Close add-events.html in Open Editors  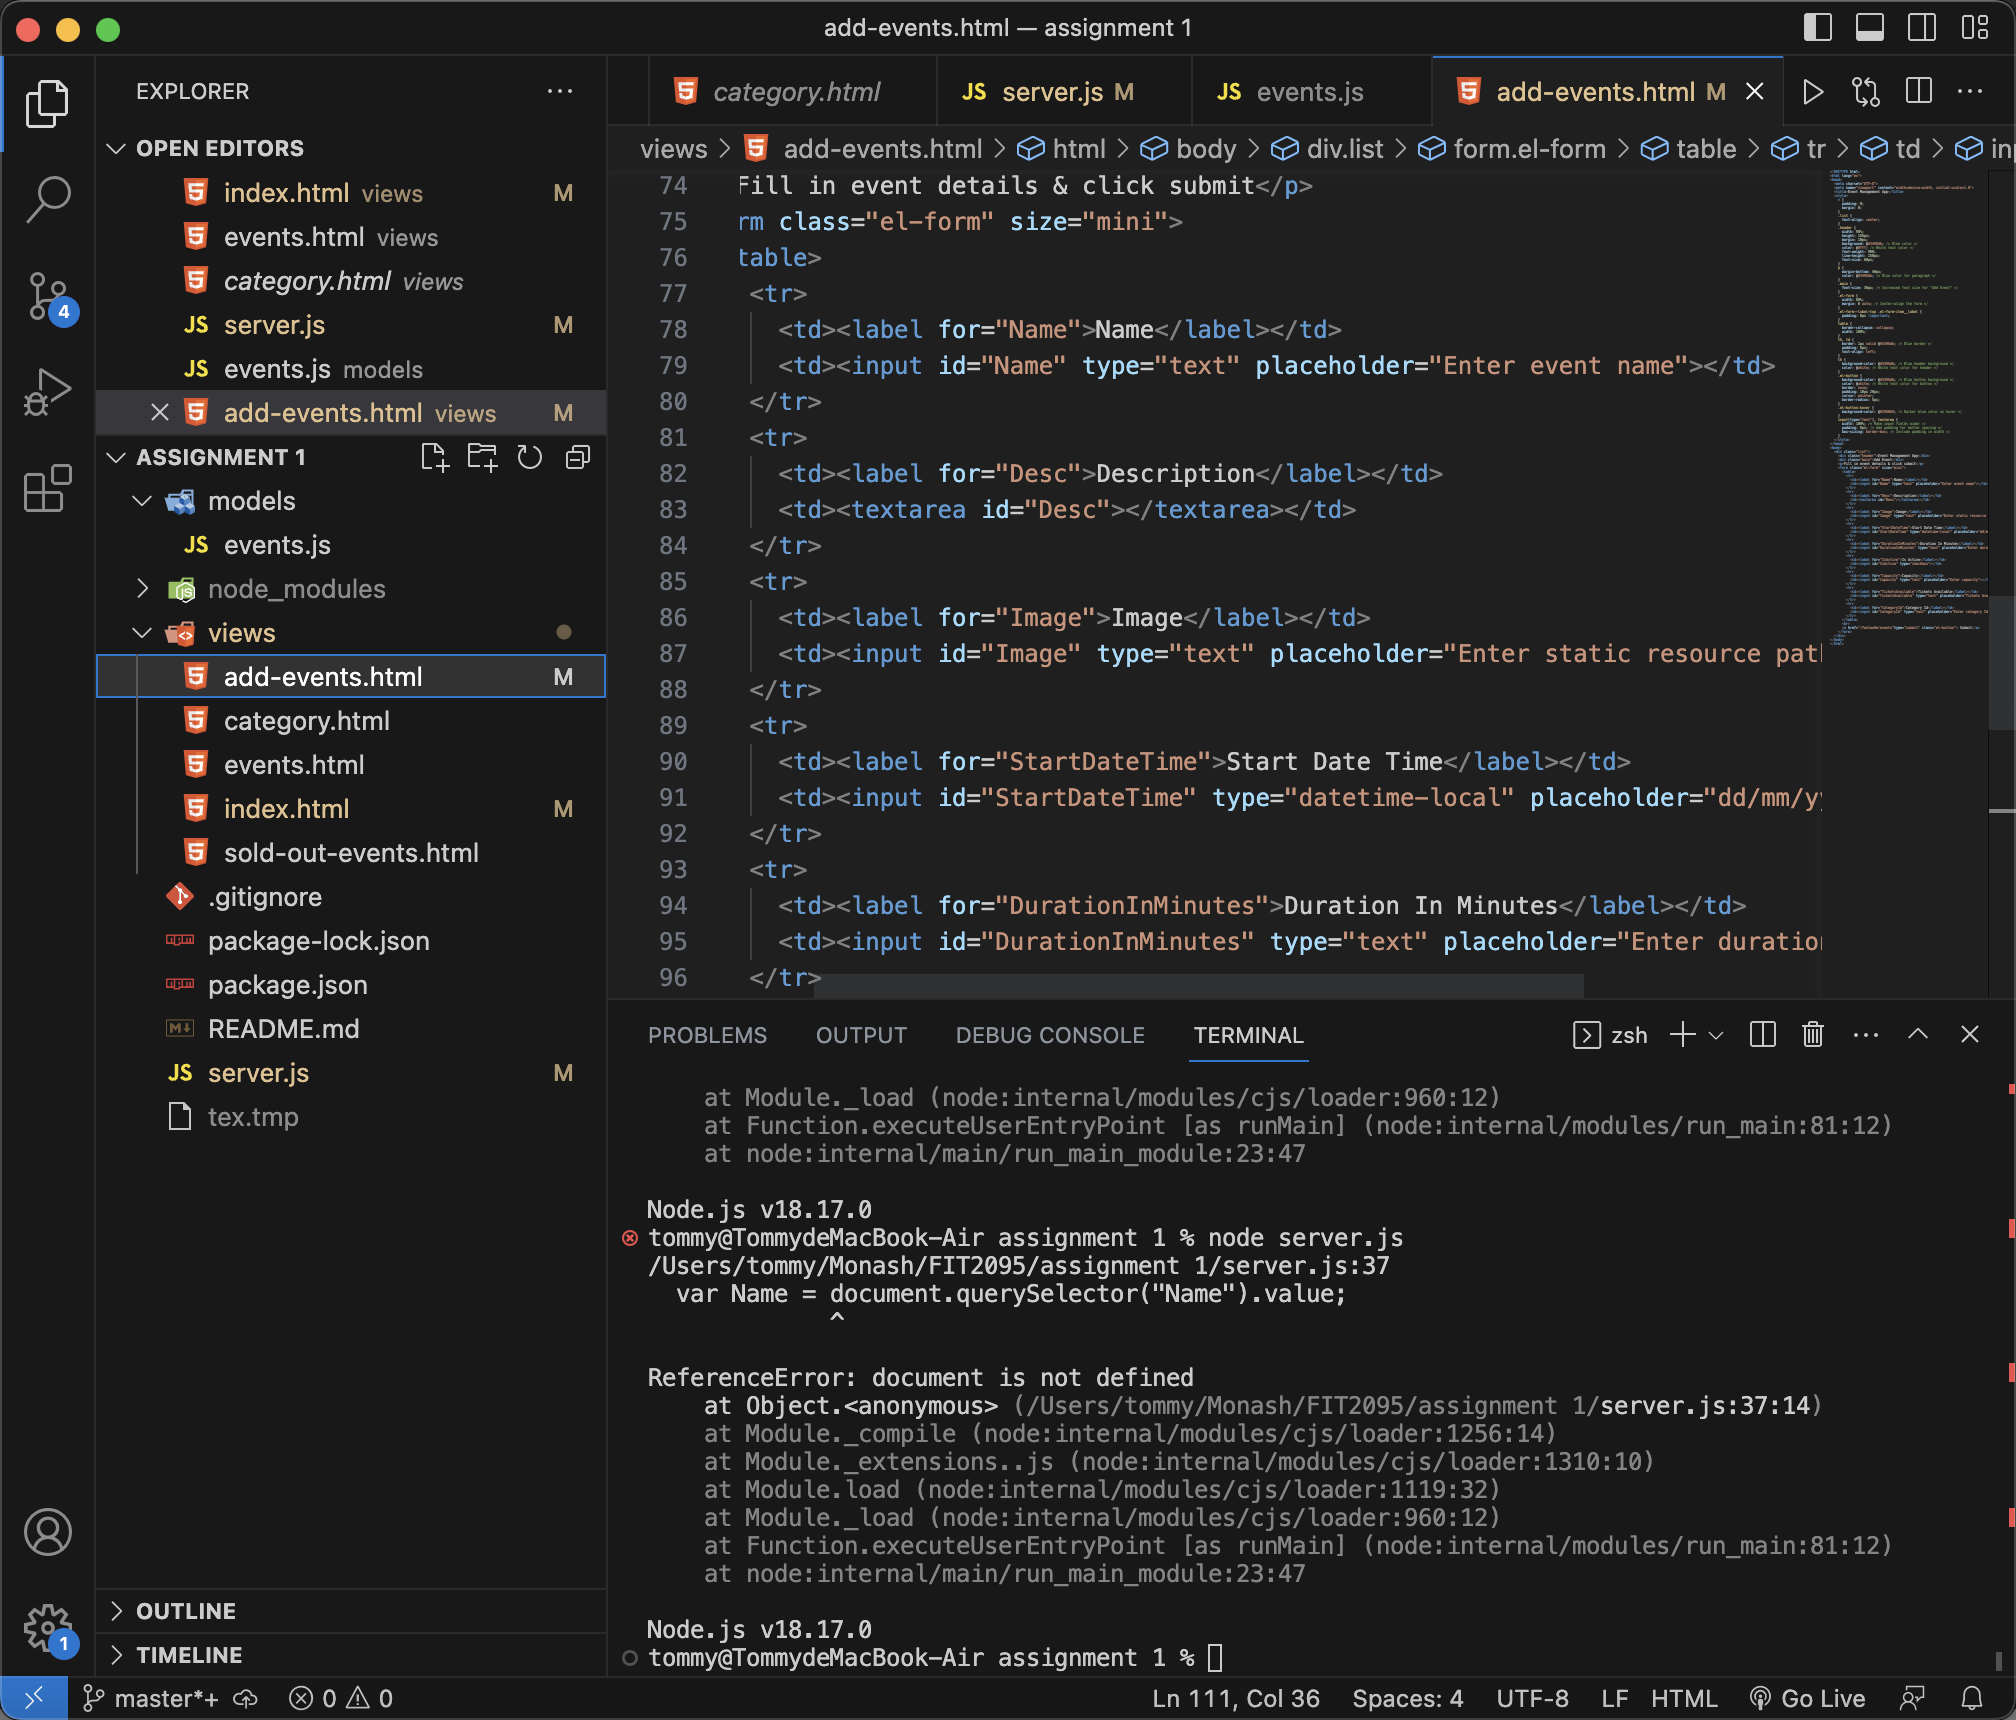(160, 413)
